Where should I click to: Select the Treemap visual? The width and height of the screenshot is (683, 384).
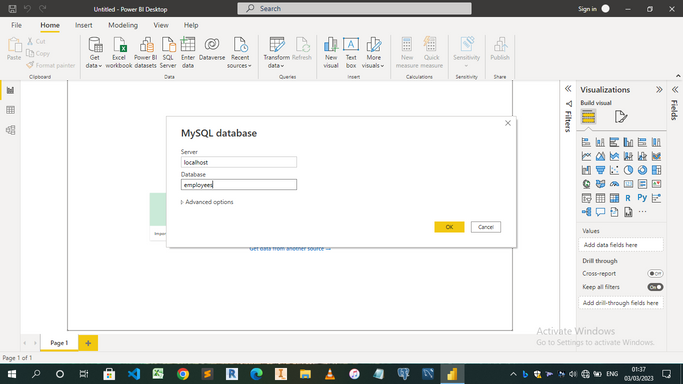[656, 170]
